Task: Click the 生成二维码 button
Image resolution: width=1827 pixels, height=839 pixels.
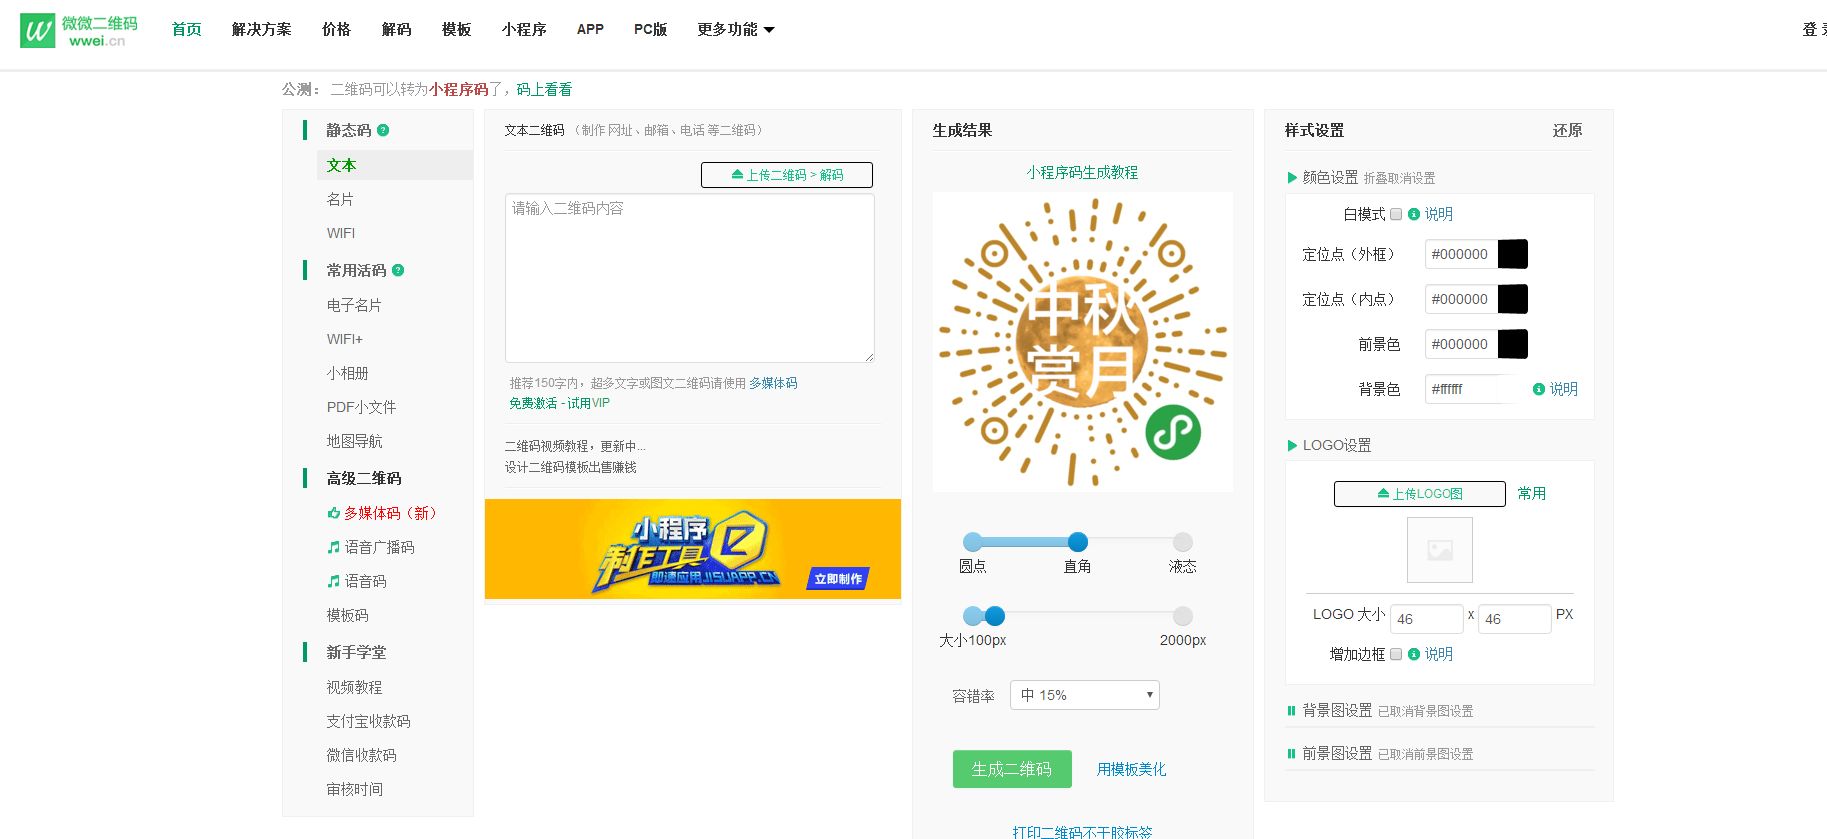Action: point(1012,769)
